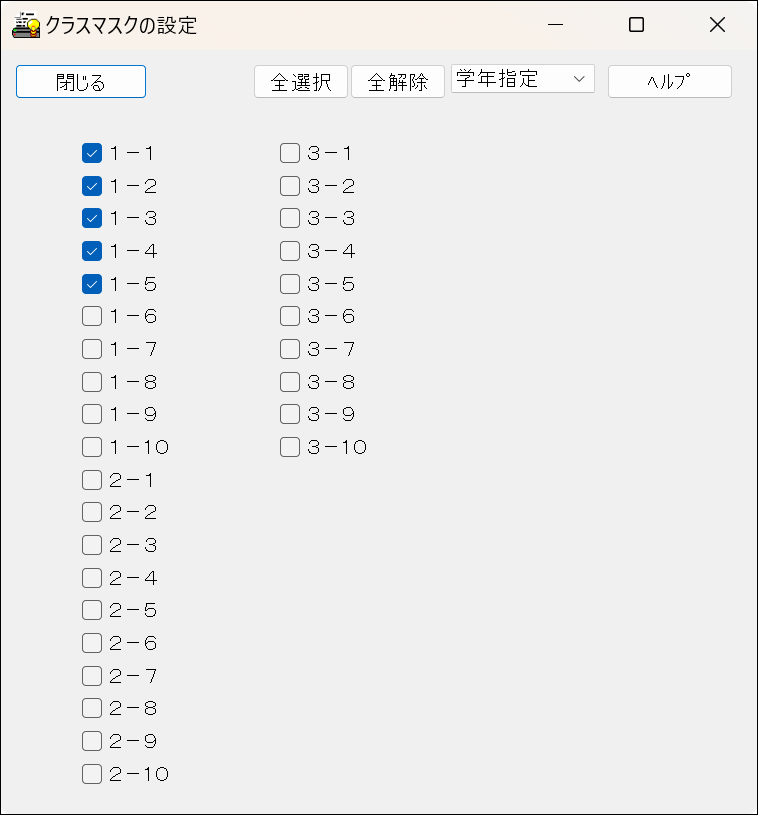
Task: Check the 2－7 class checkbox
Action: 92,675
